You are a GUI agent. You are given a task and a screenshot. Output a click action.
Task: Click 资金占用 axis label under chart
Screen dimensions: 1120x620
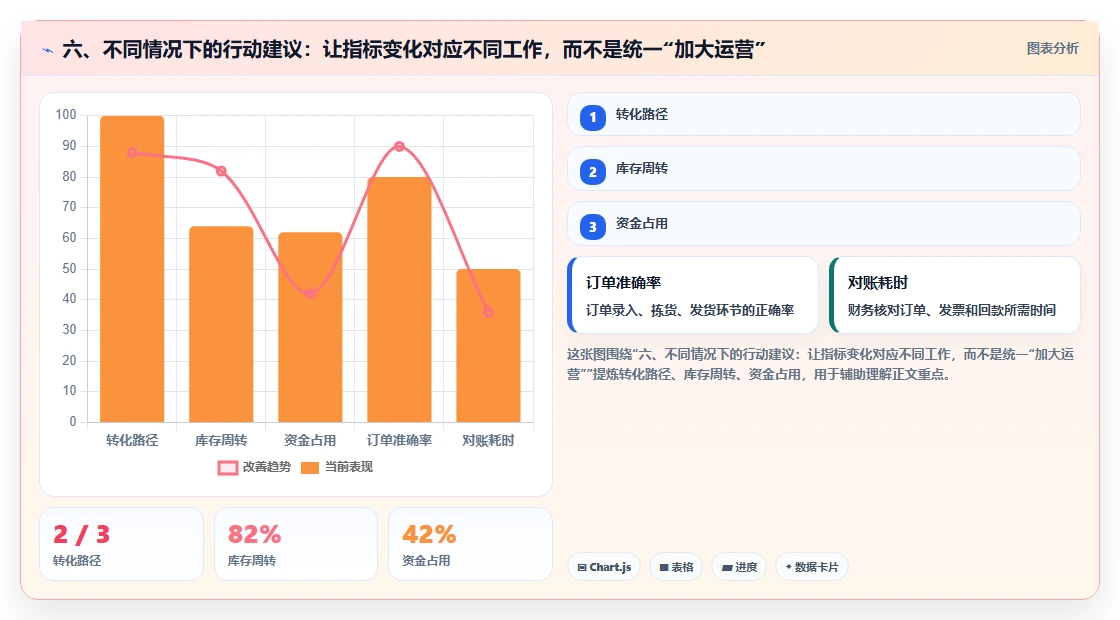coord(310,440)
